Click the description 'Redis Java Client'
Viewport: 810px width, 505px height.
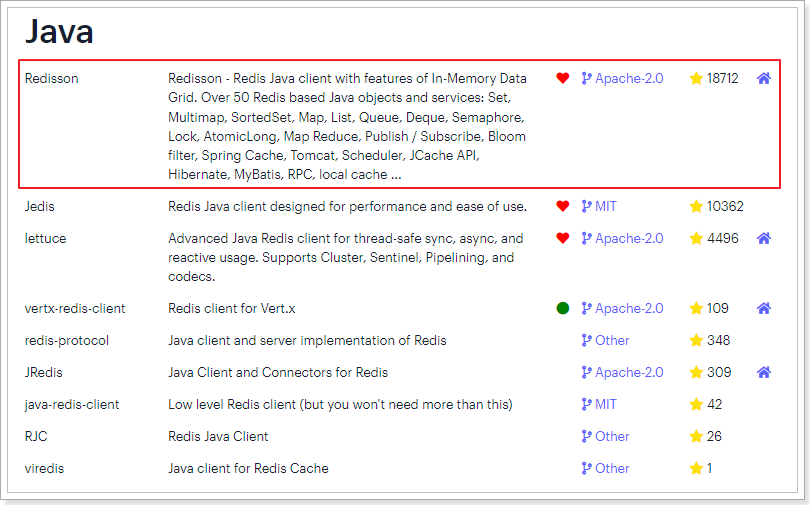219,437
